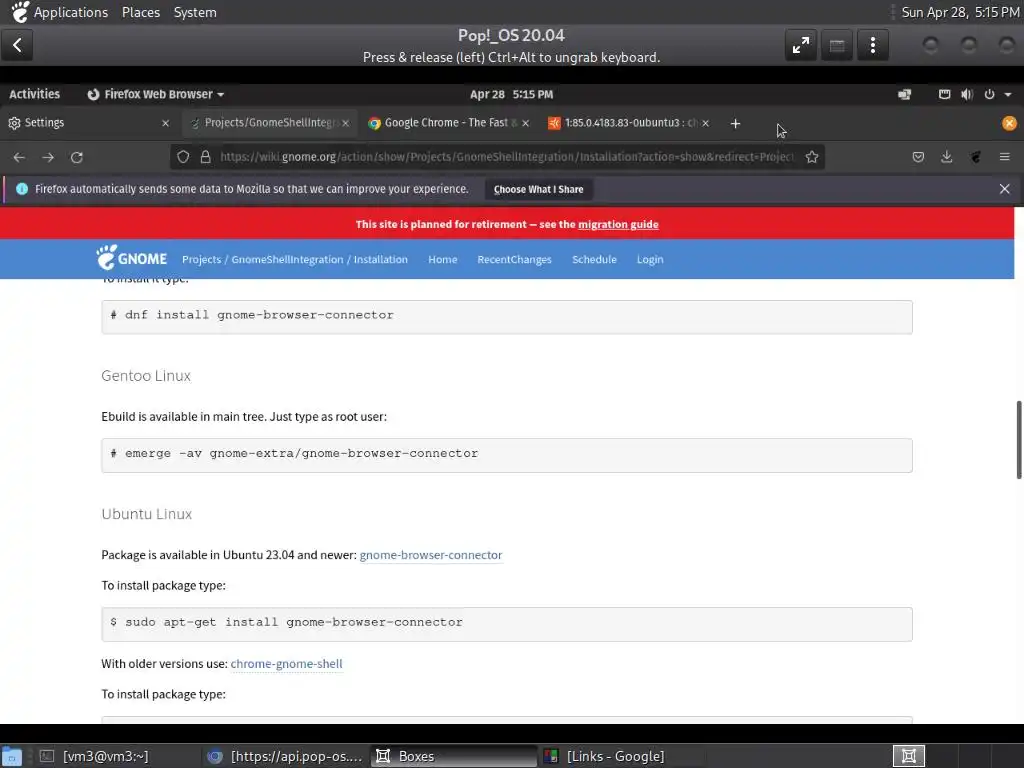Switch to the Settings tab
Image resolution: width=1024 pixels, height=768 pixels.
pyautogui.click(x=88, y=123)
